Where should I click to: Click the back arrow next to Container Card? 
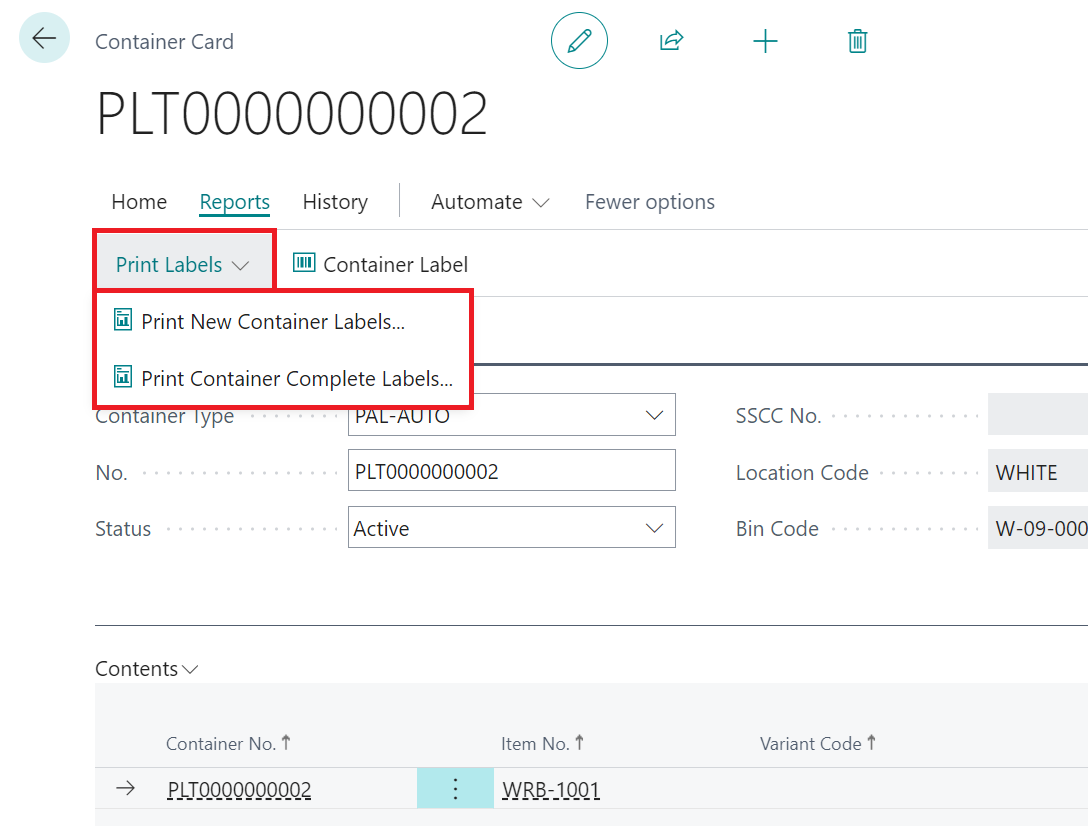pos(44,37)
